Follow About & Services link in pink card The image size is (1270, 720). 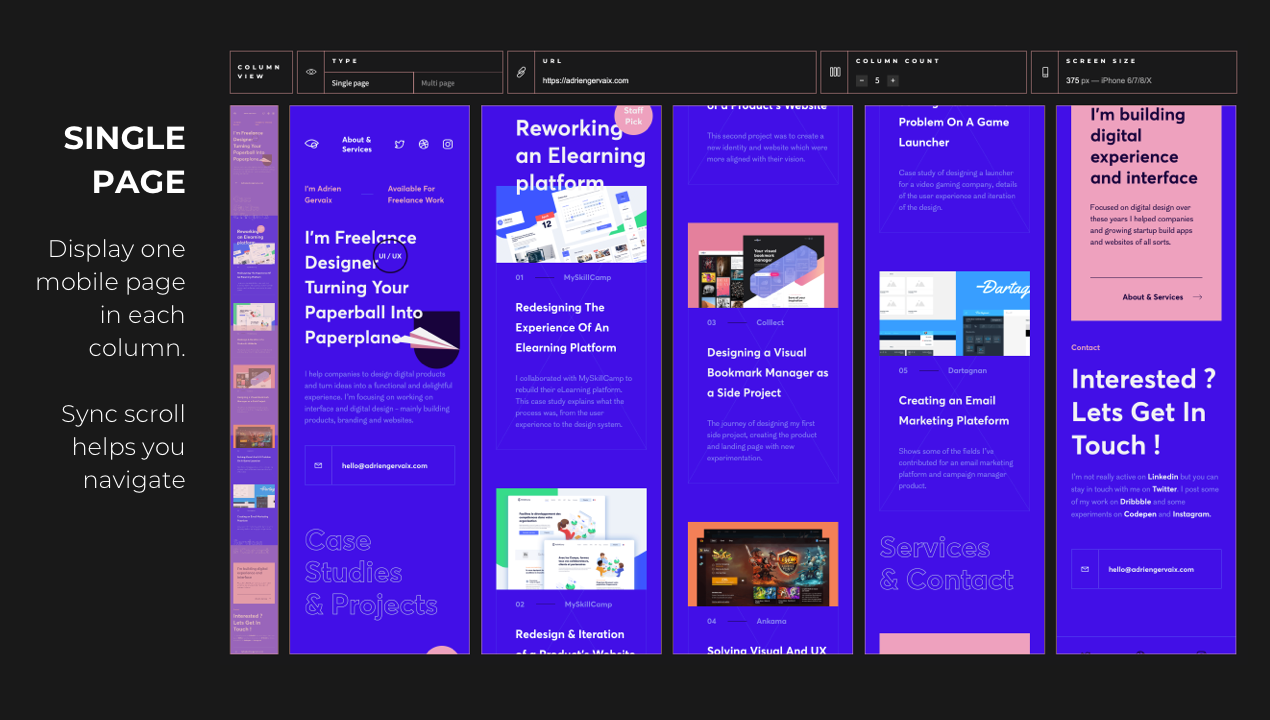1152,297
